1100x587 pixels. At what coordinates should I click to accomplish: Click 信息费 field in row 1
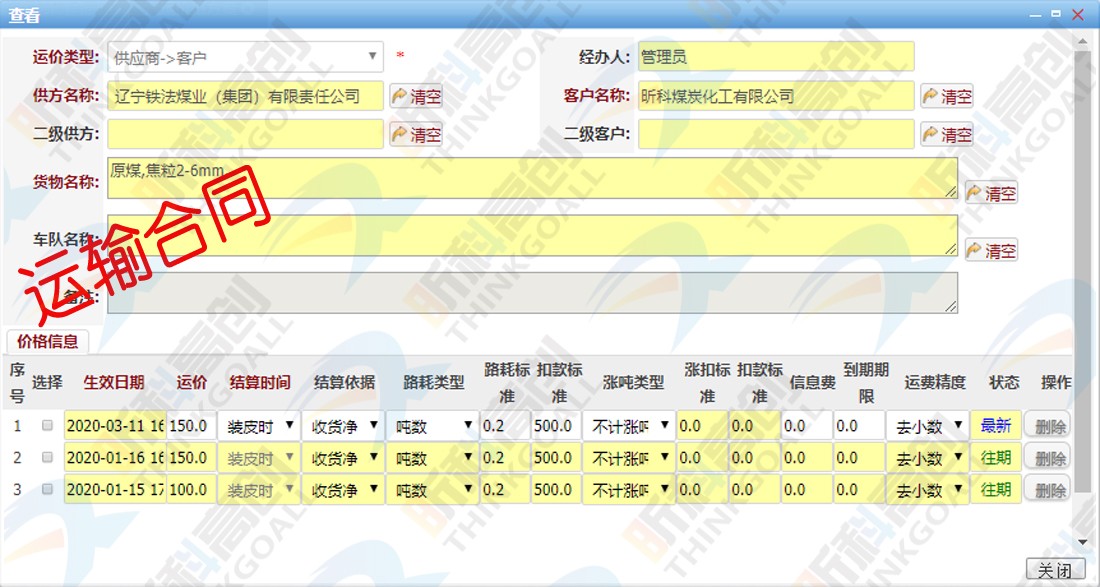pos(807,426)
